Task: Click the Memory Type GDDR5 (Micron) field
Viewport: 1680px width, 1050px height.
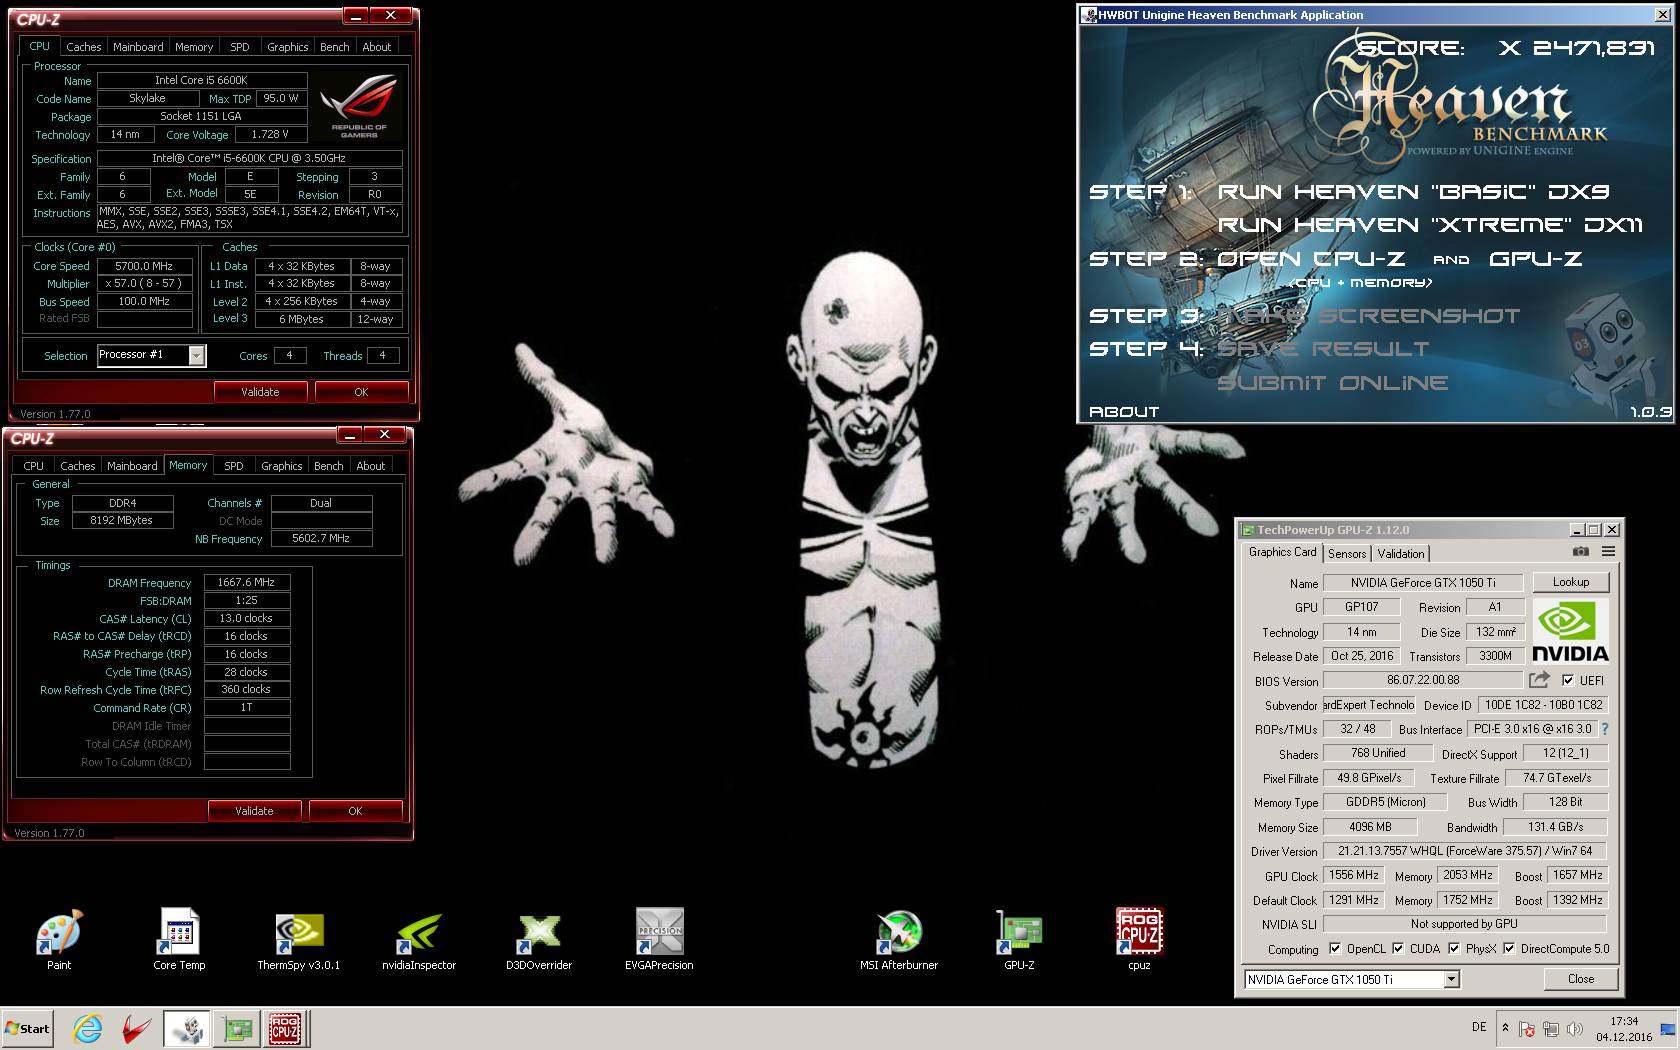Action: [1386, 802]
